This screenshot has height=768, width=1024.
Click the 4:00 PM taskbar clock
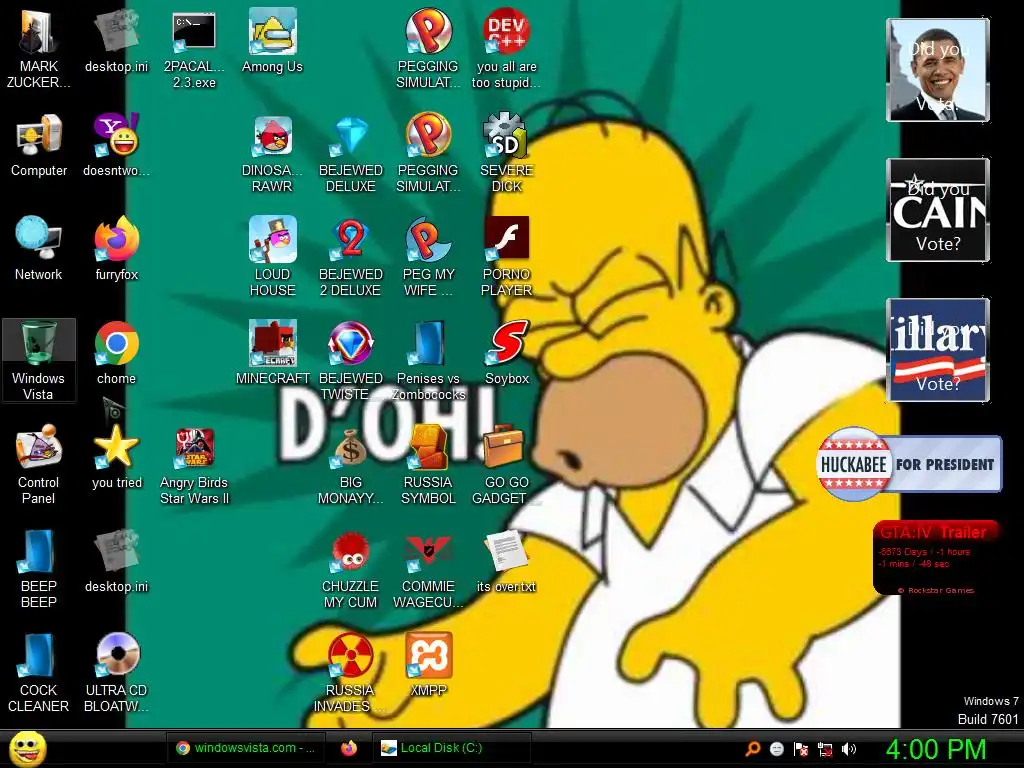tap(935, 749)
